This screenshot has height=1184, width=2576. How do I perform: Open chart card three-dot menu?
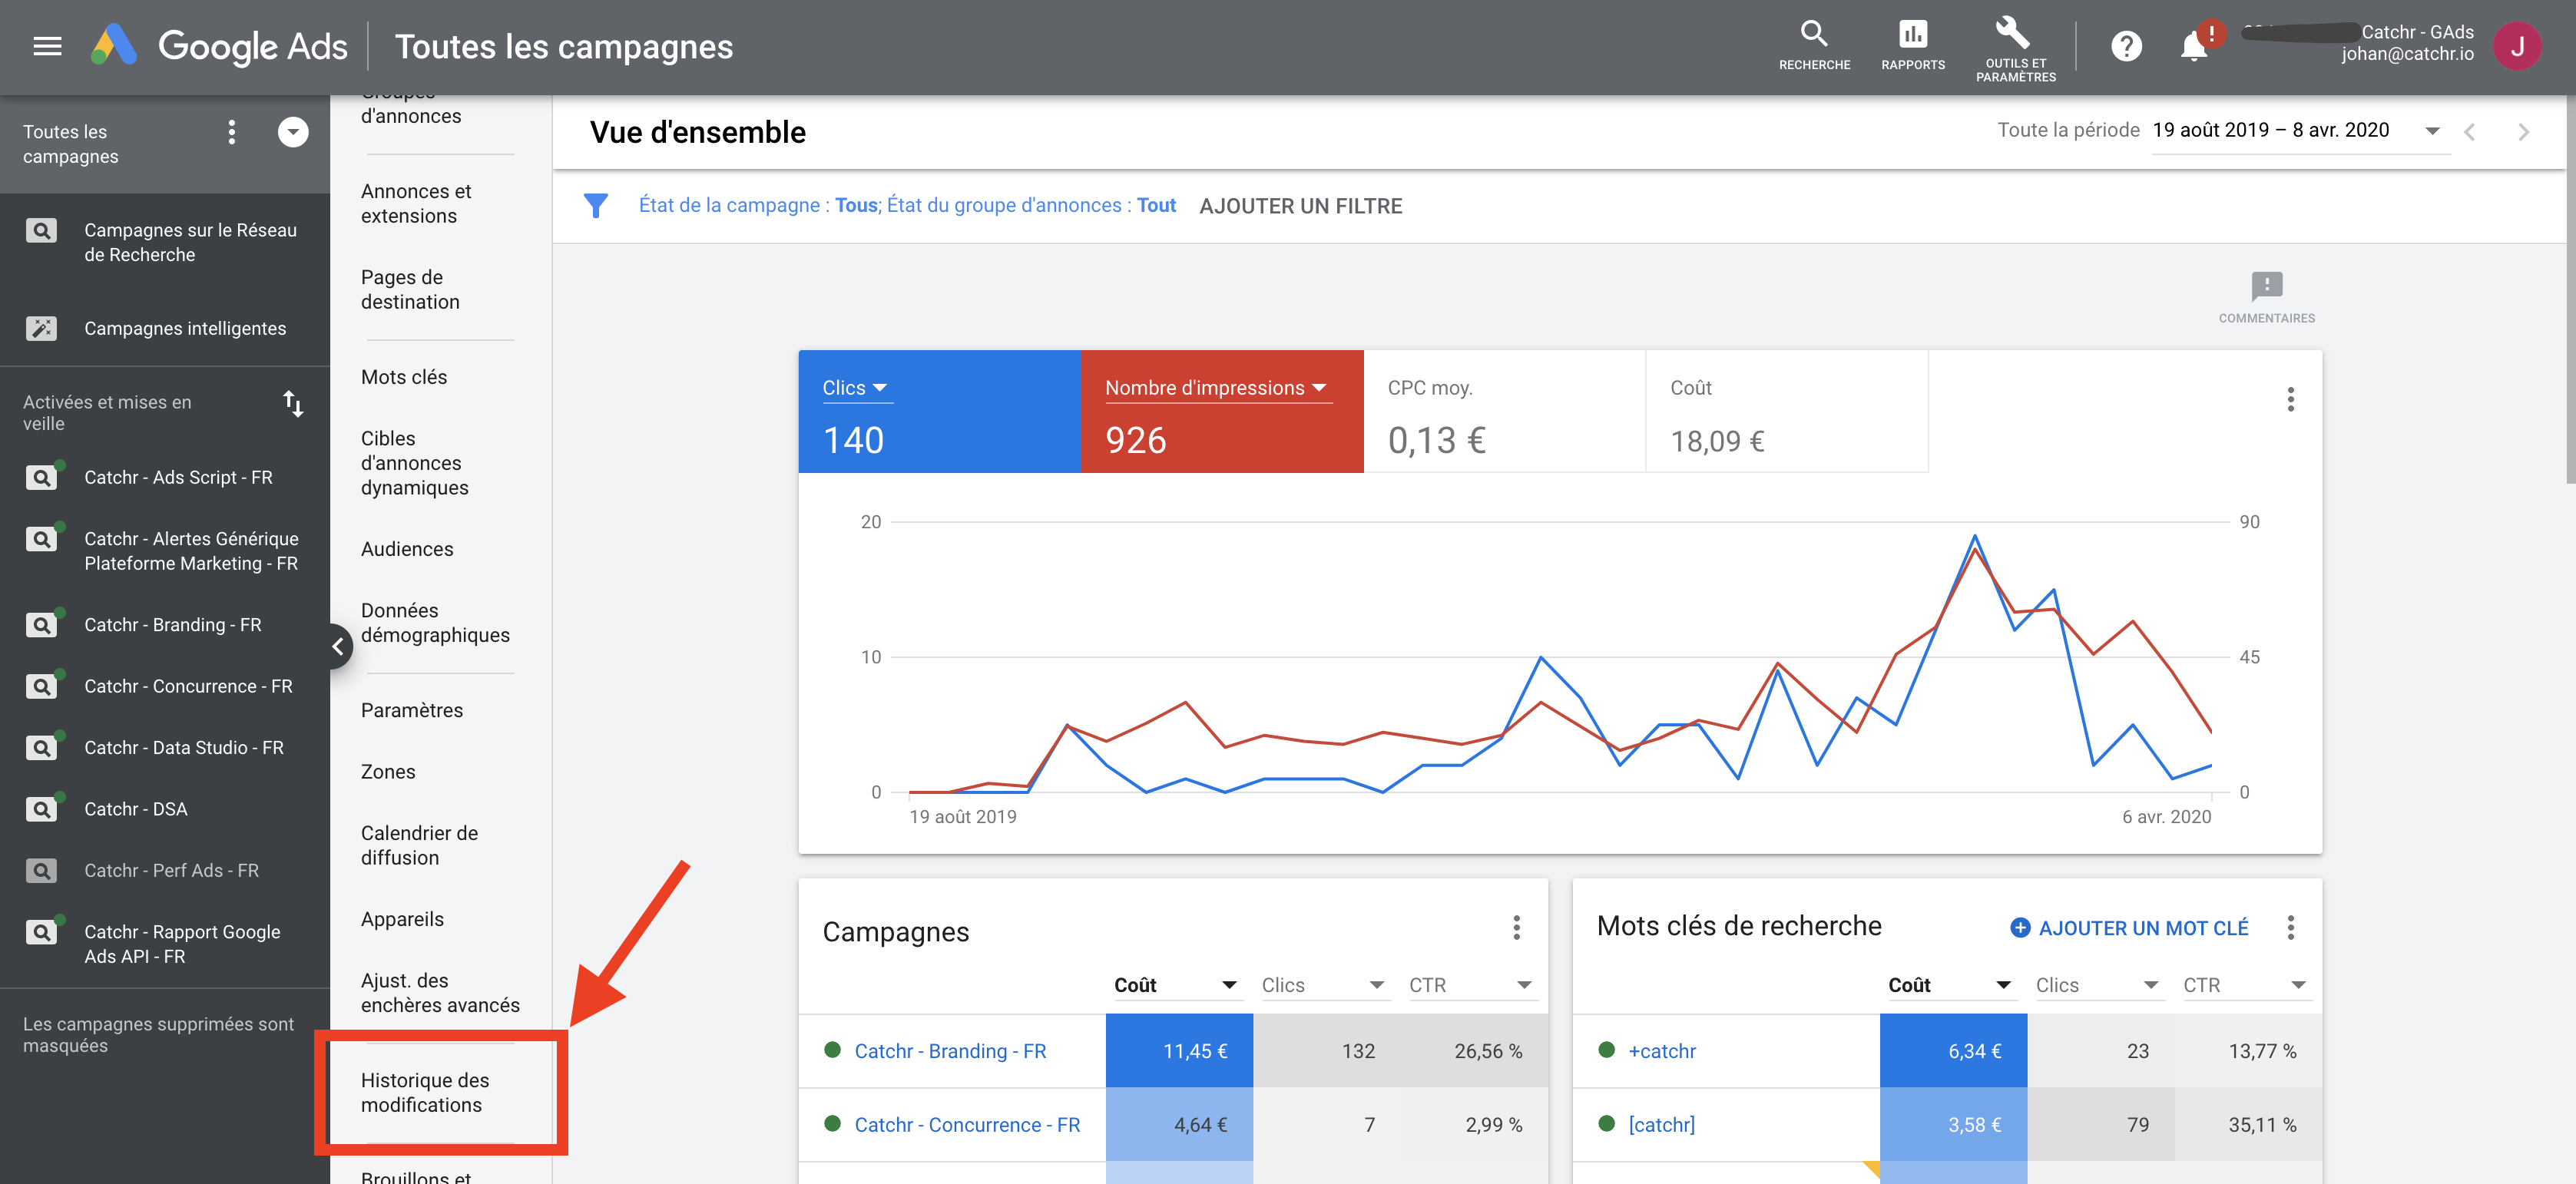2290,399
